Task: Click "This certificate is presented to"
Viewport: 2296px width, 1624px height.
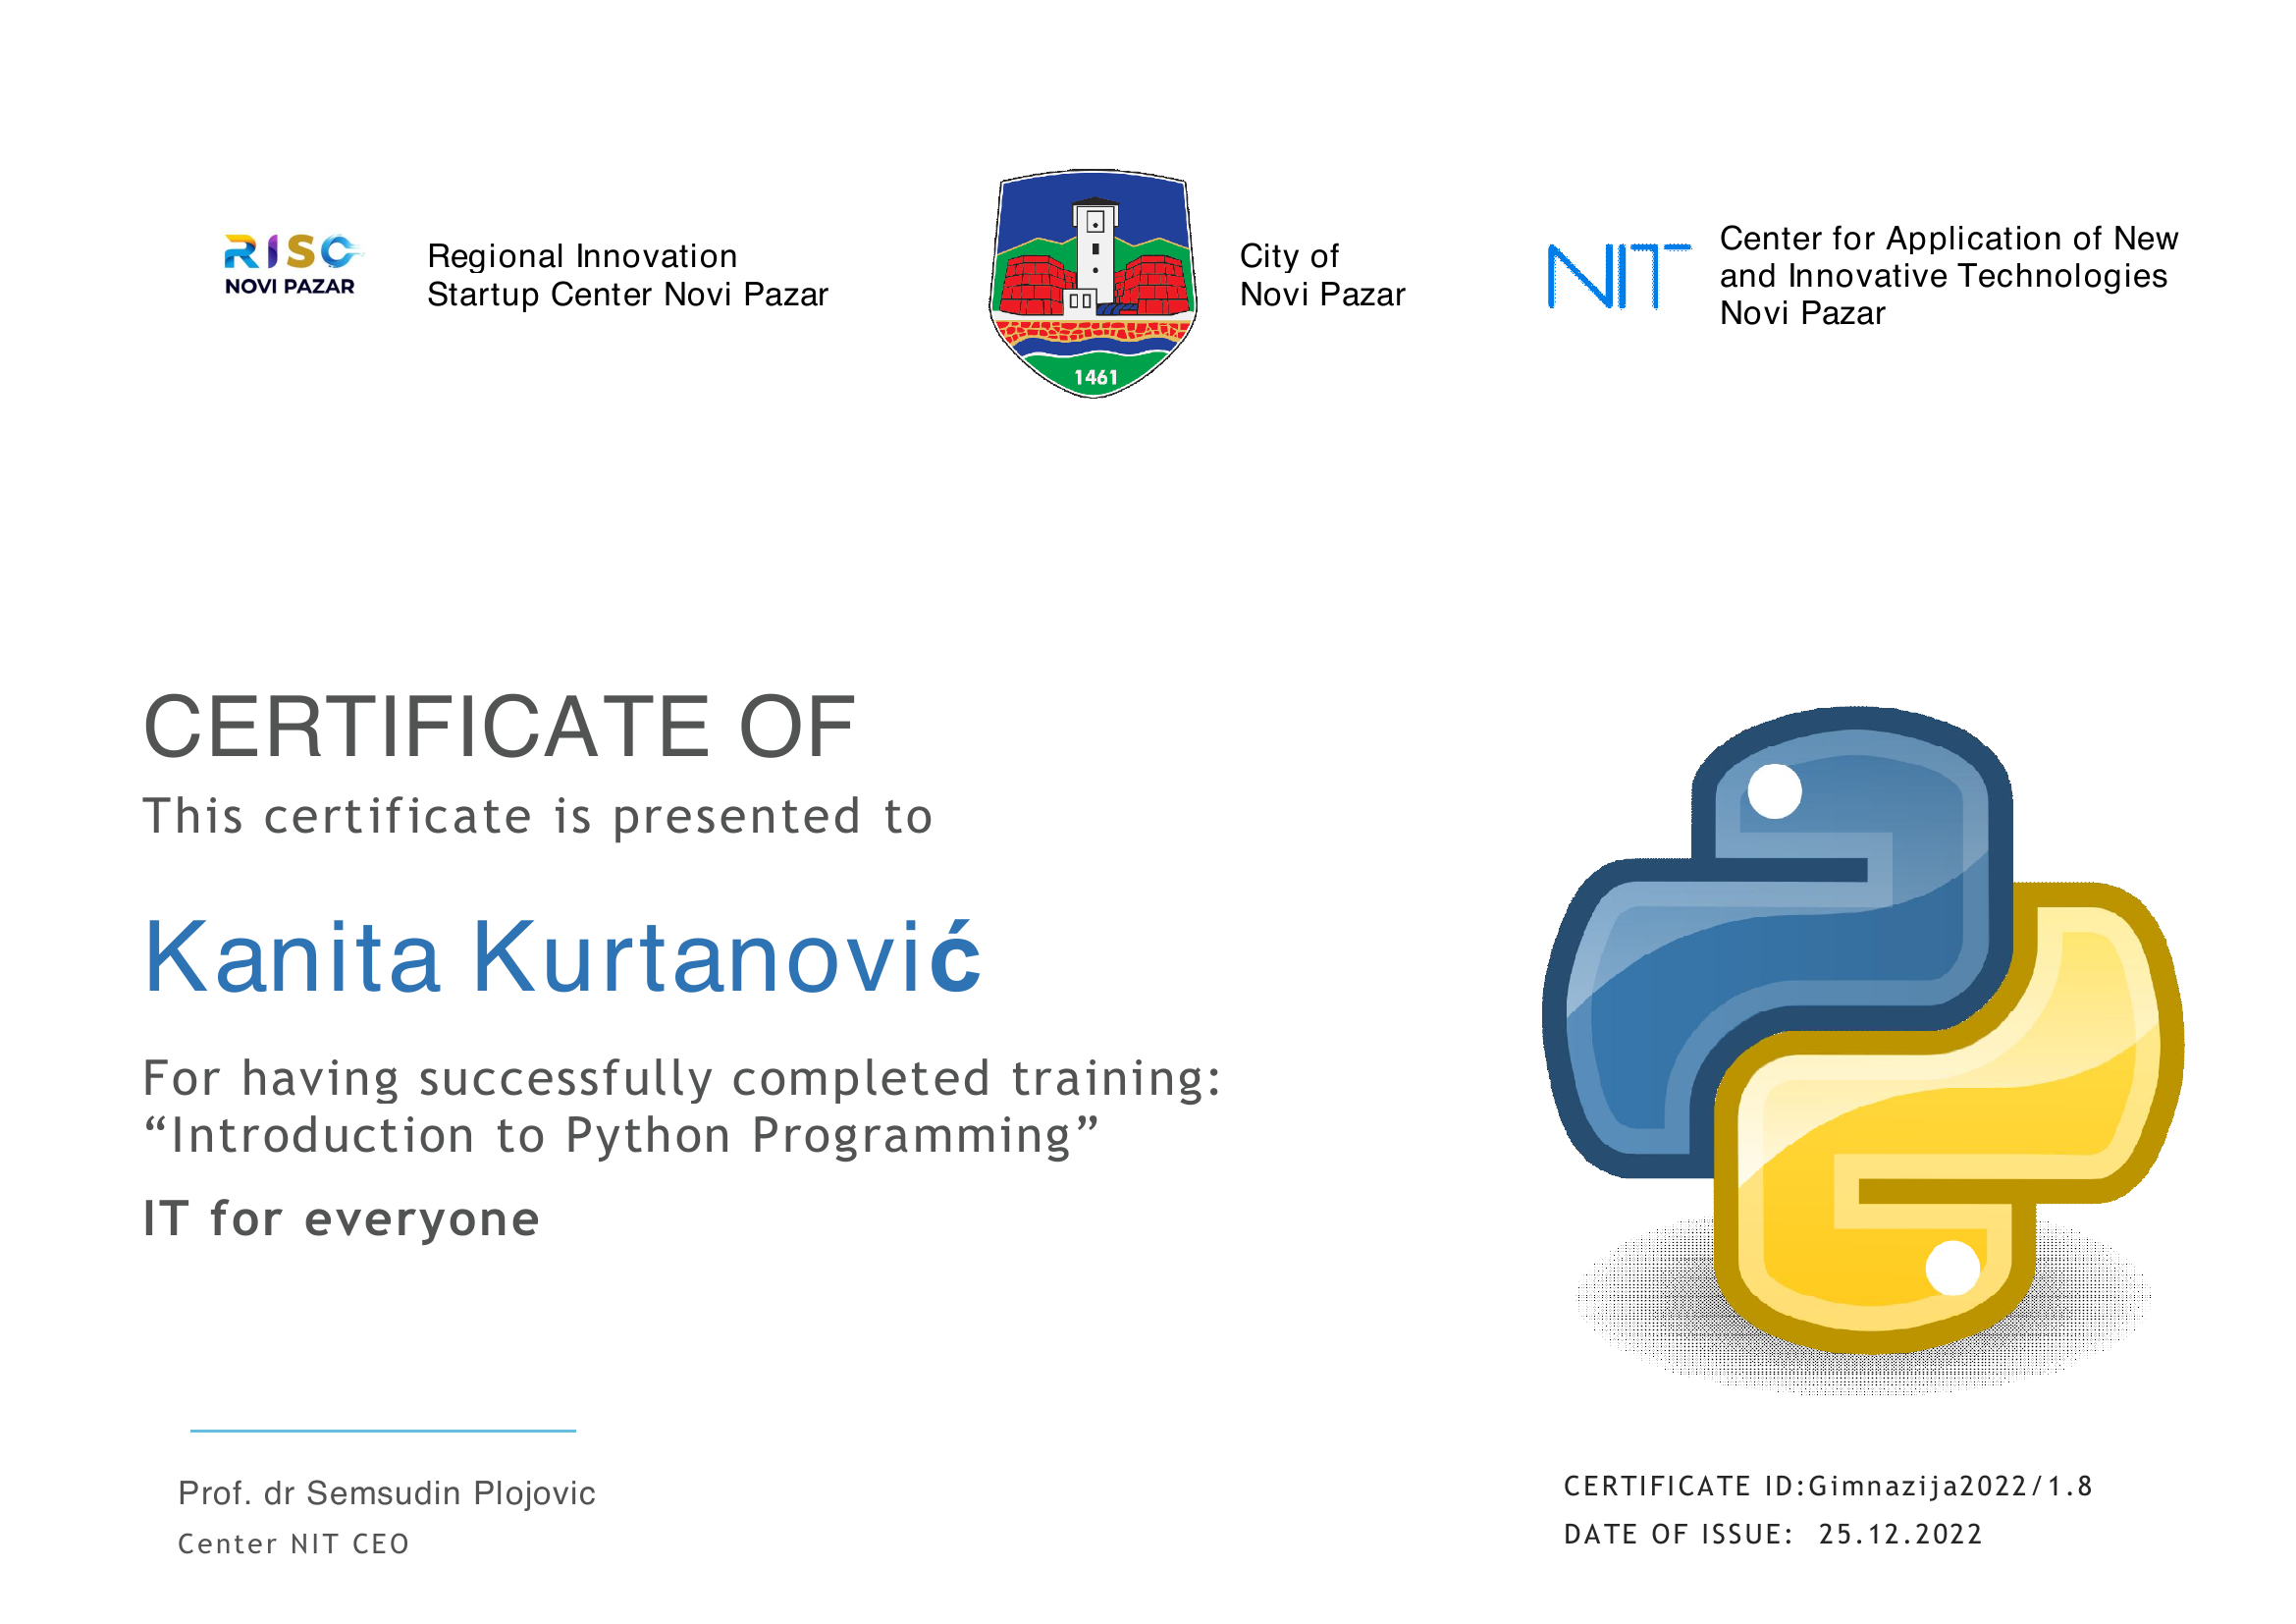Action: coord(538,816)
